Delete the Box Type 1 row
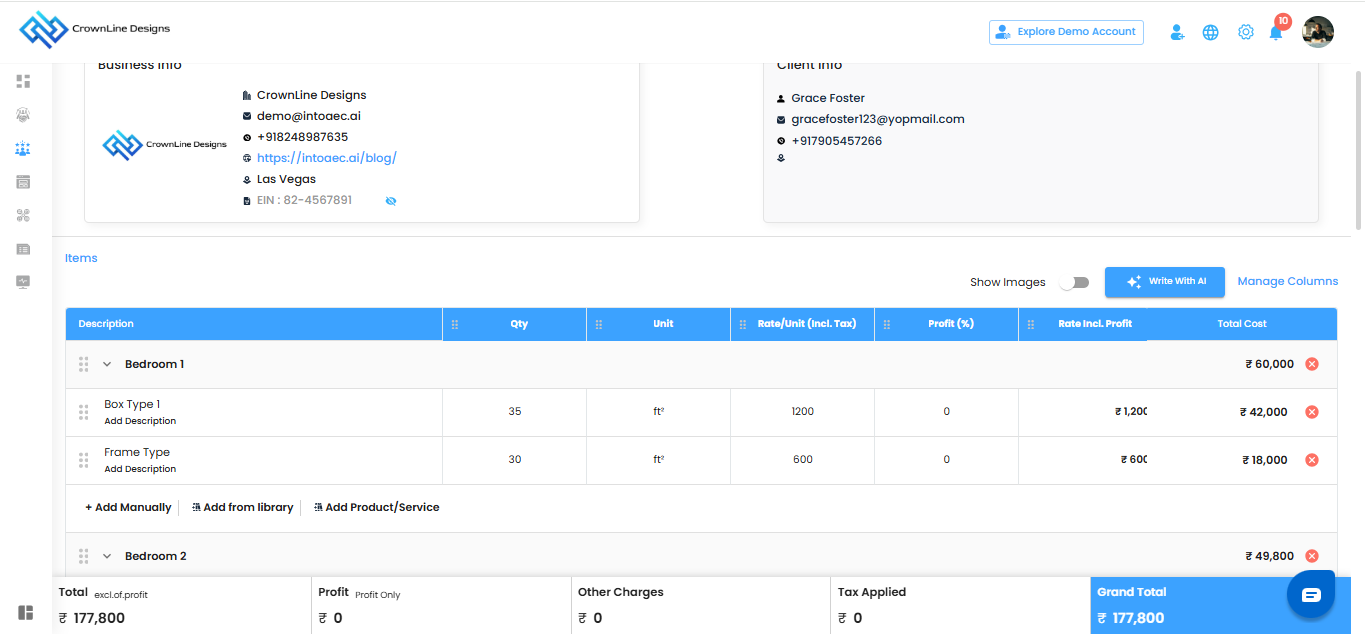This screenshot has width=1365, height=634. pyautogui.click(x=1312, y=412)
